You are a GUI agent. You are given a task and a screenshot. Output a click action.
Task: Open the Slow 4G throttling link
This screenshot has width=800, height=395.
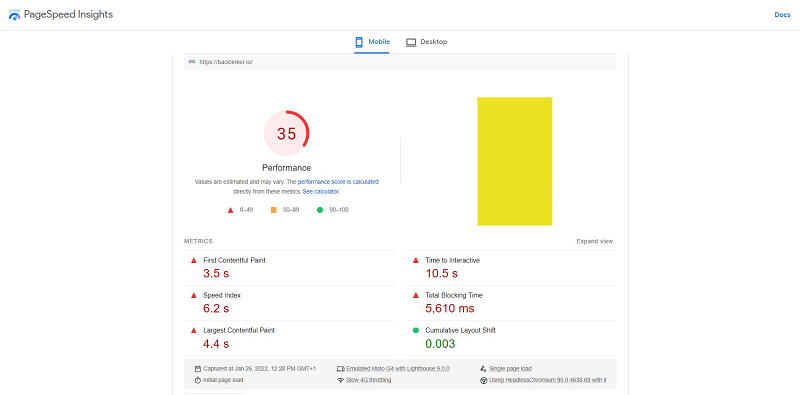pyautogui.click(x=369, y=380)
